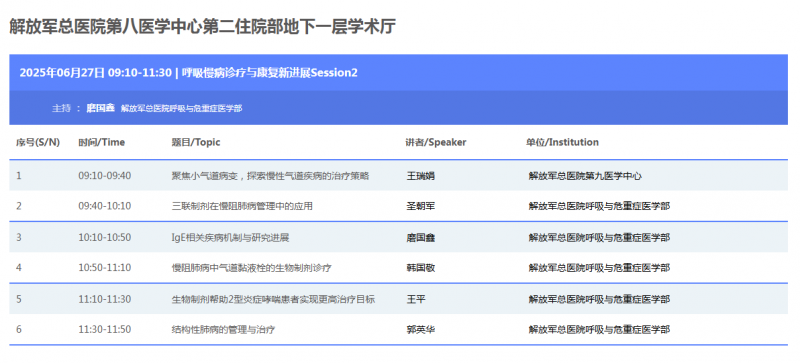
Task: Click serial number 2 in the 09:40-10:10 row
Action: (x=19, y=206)
